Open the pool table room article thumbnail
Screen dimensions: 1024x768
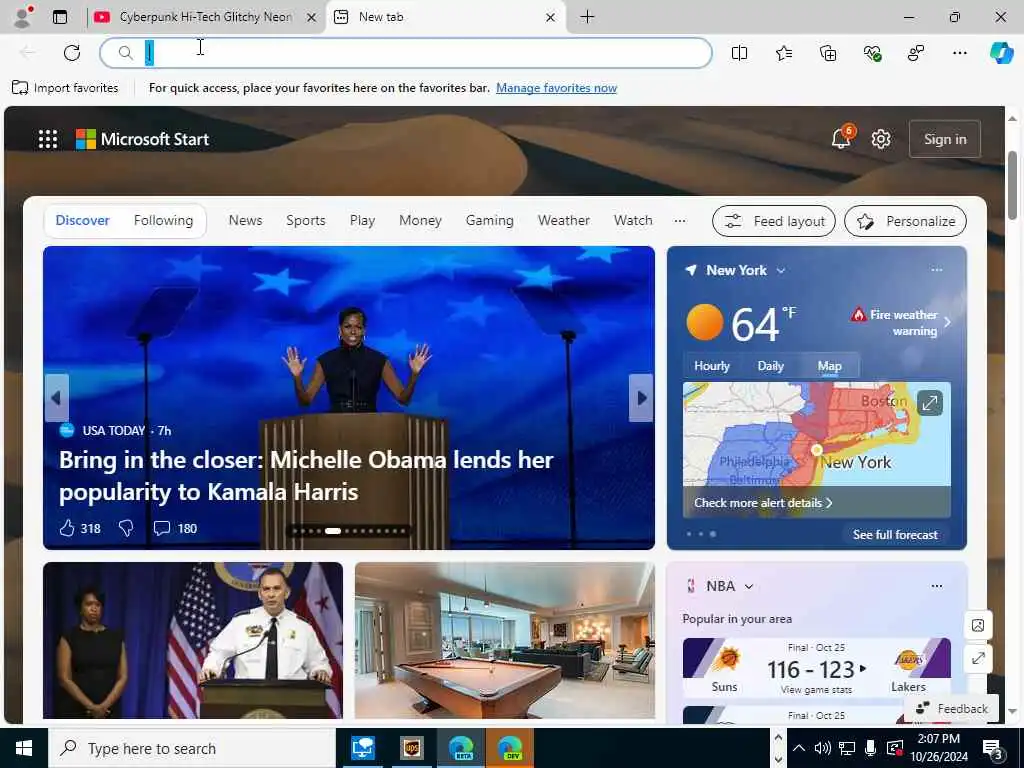click(x=505, y=640)
